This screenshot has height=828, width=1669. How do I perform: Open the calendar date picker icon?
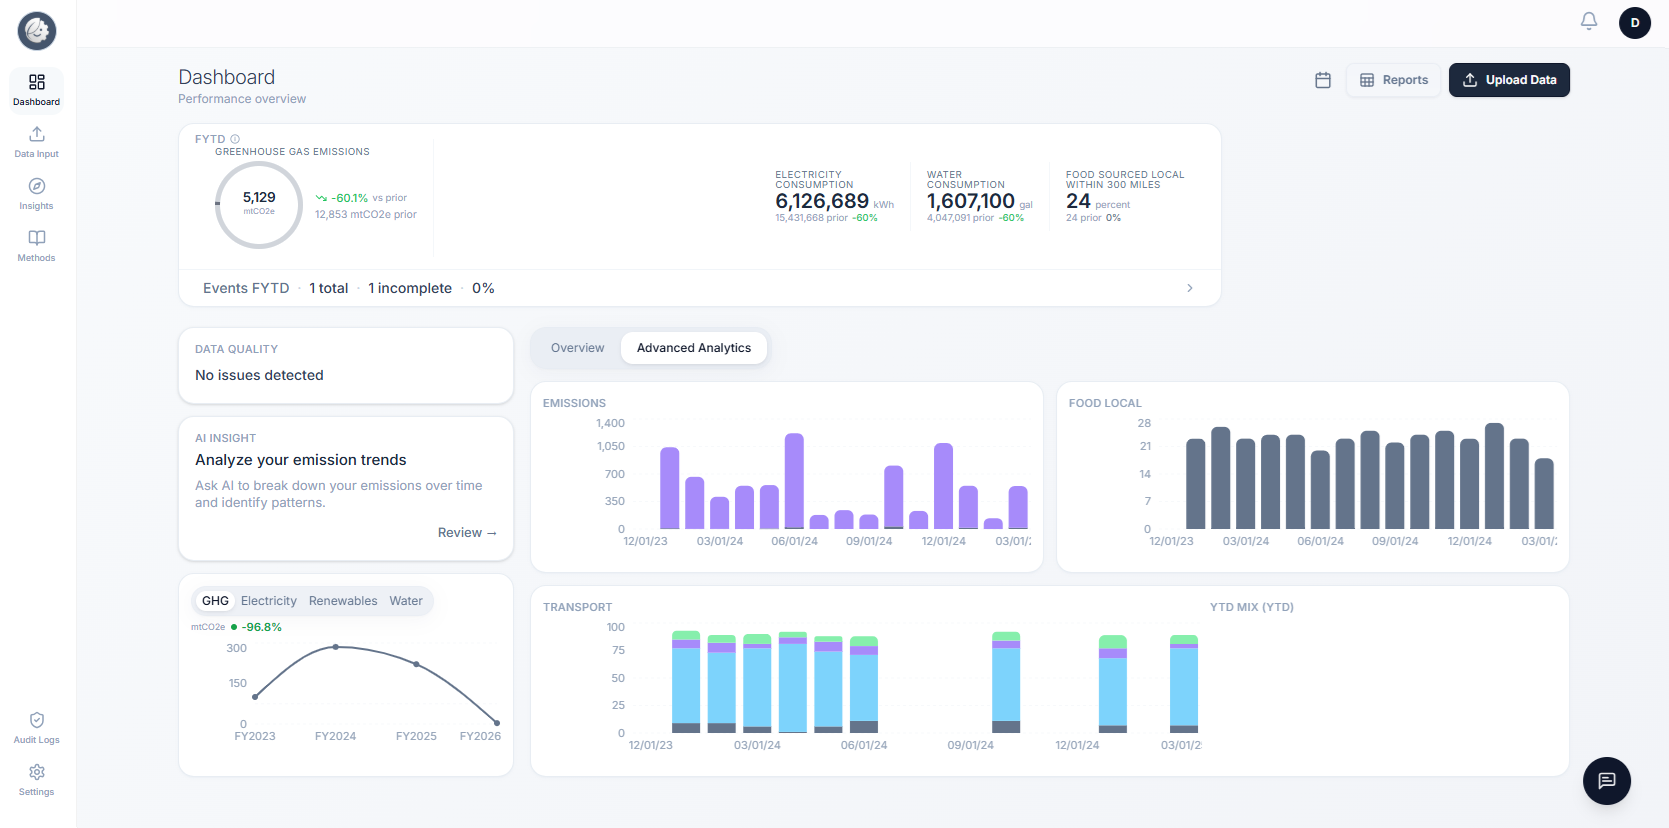(x=1322, y=80)
